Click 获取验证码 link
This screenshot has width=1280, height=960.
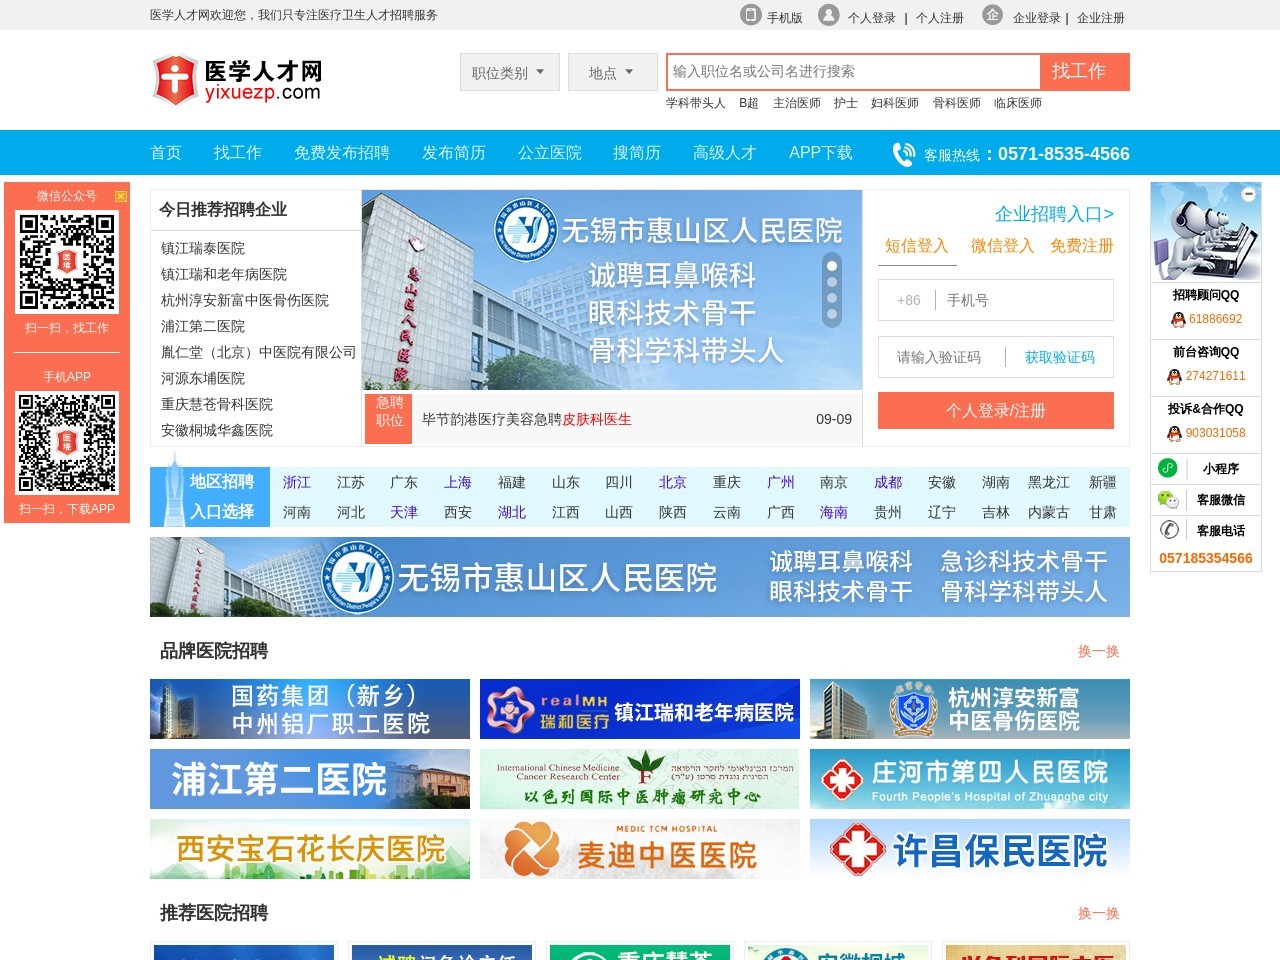point(1060,357)
